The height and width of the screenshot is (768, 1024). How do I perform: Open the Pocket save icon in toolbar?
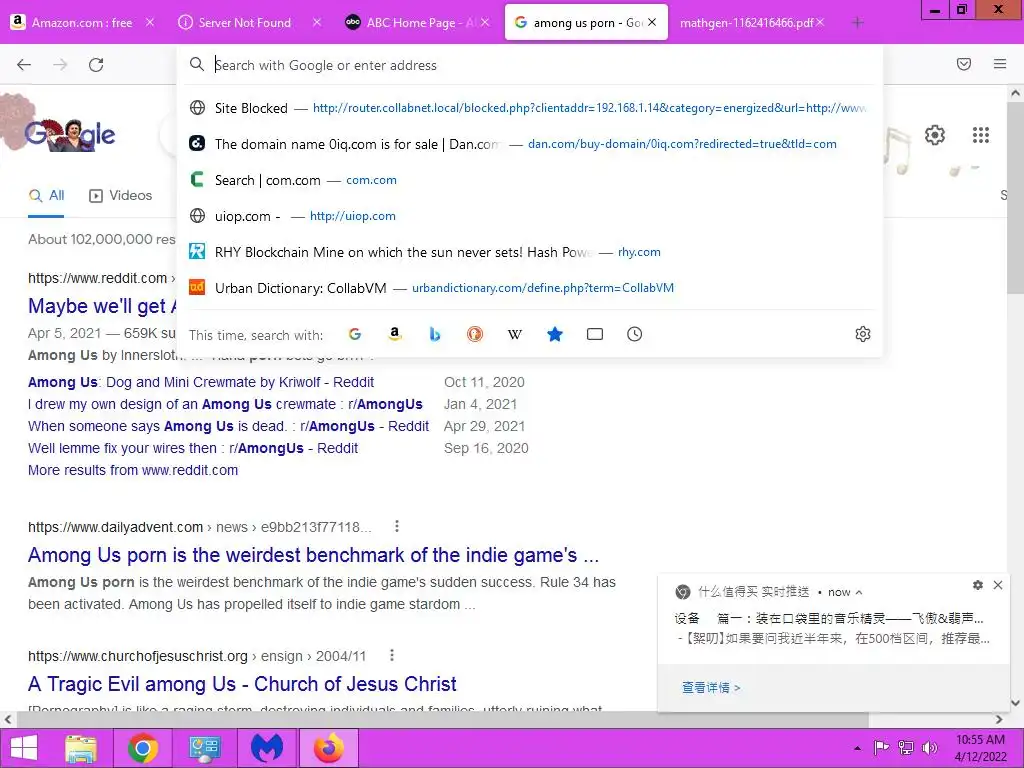click(964, 64)
